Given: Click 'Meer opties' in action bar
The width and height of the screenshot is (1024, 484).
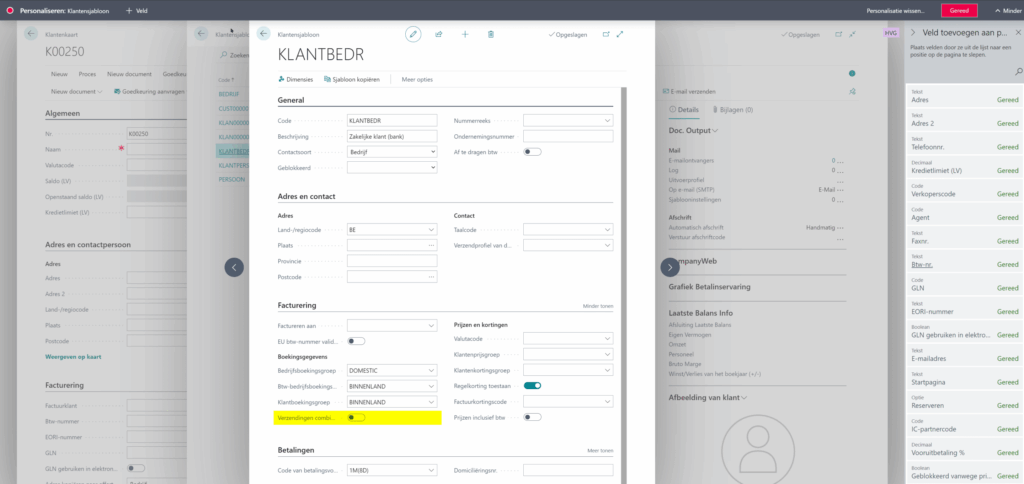Looking at the screenshot, I should coord(417,79).
